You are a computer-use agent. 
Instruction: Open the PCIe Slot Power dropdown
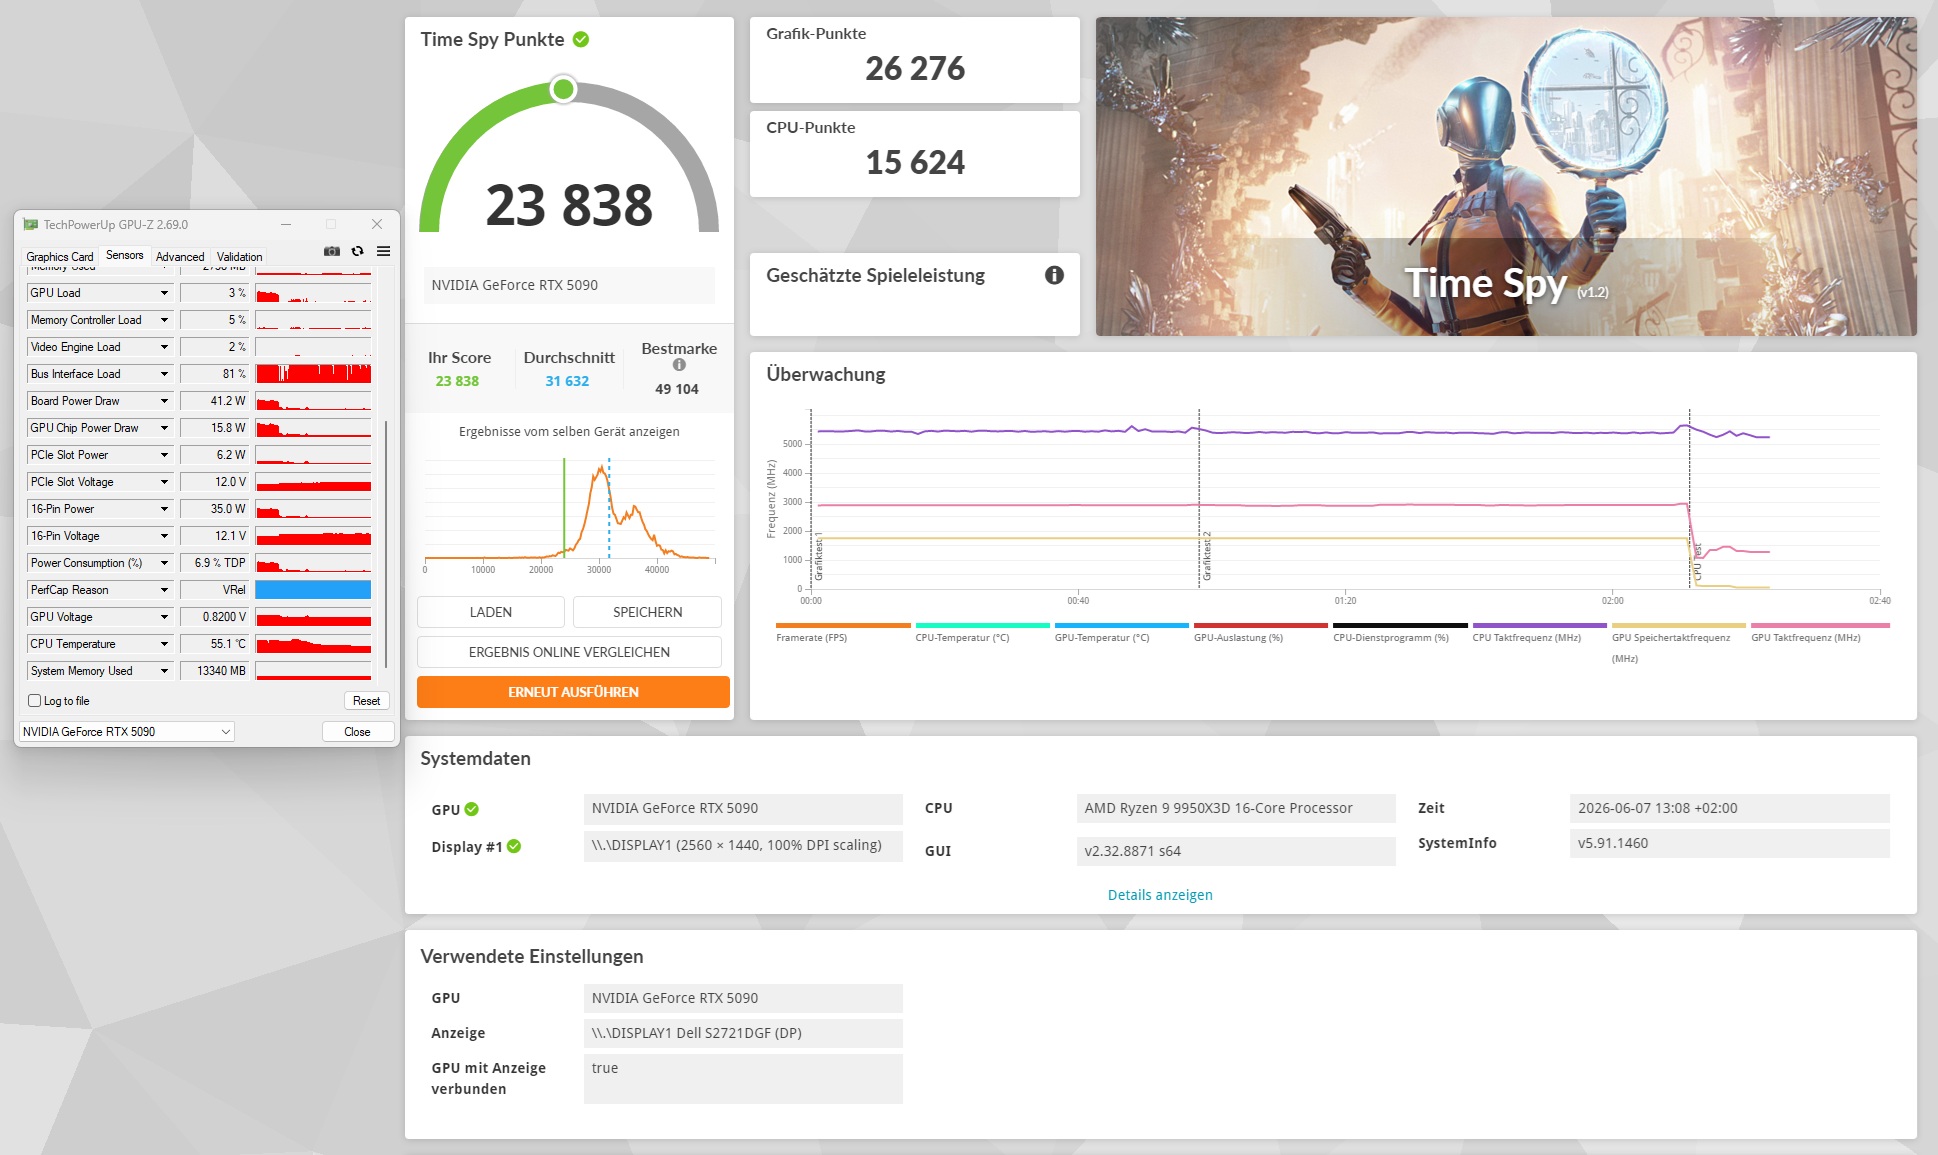tap(164, 455)
